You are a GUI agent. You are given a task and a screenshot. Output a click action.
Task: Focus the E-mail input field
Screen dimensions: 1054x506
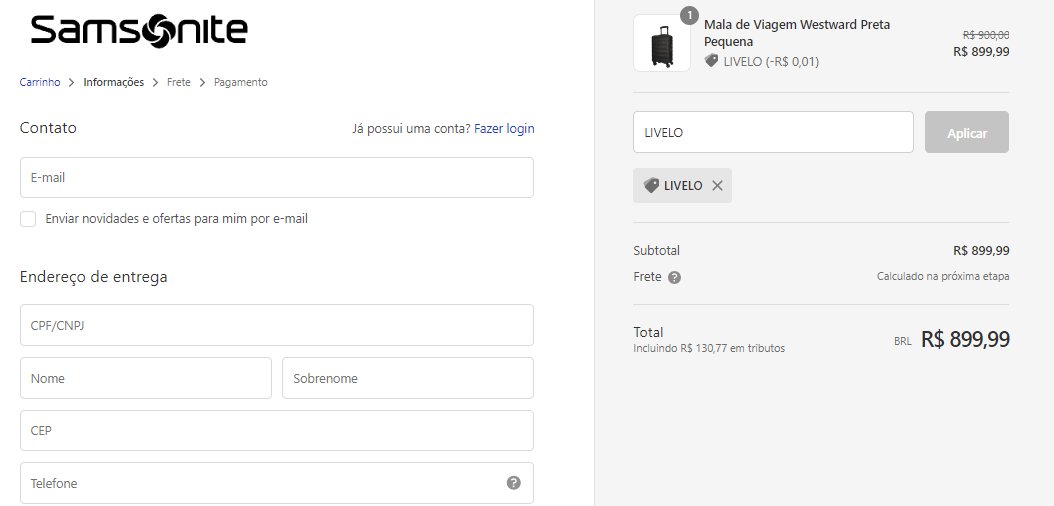coord(277,177)
